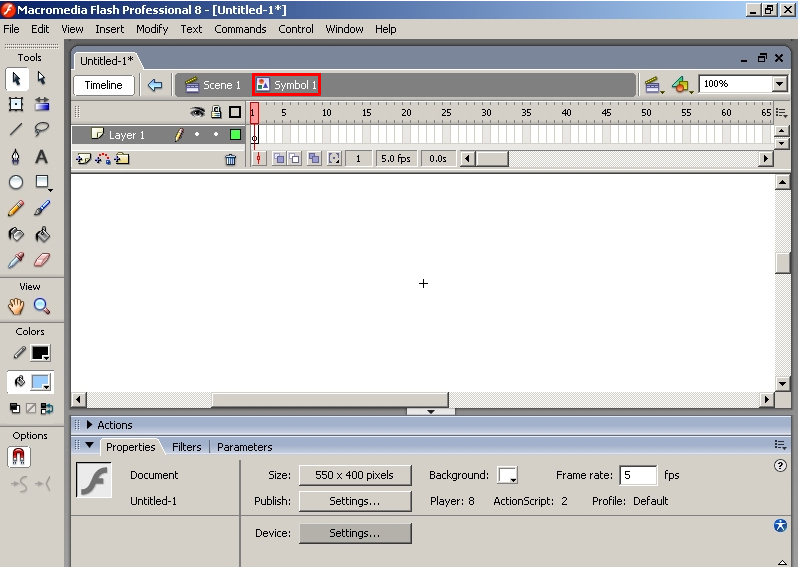Viewport: 799px width, 567px height.
Task: Open the Properties help question icon
Action: 780,465
